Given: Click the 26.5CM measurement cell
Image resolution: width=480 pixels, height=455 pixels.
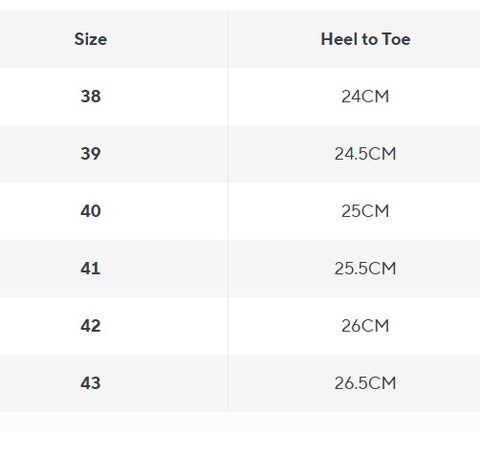Looking at the screenshot, I should point(365,383).
